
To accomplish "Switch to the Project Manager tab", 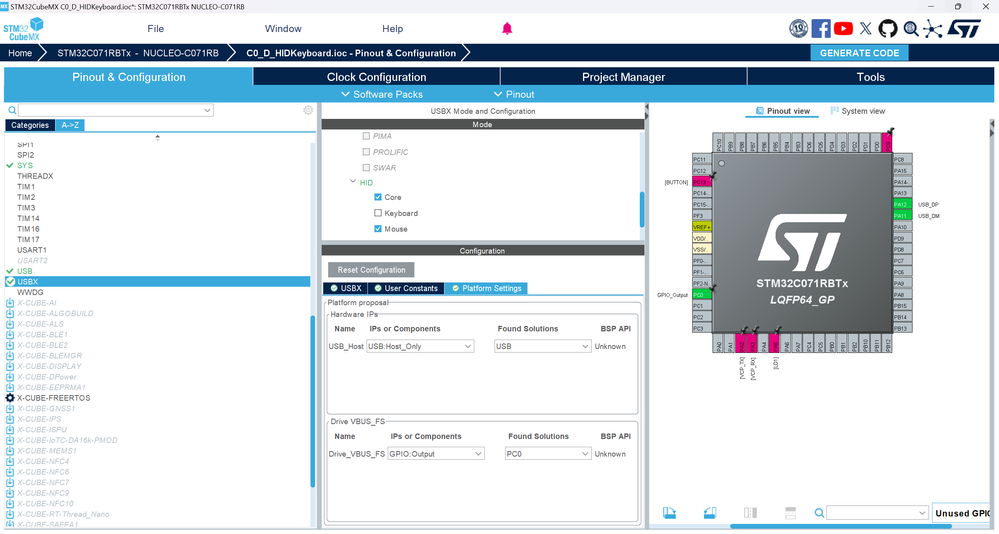I will pos(623,77).
